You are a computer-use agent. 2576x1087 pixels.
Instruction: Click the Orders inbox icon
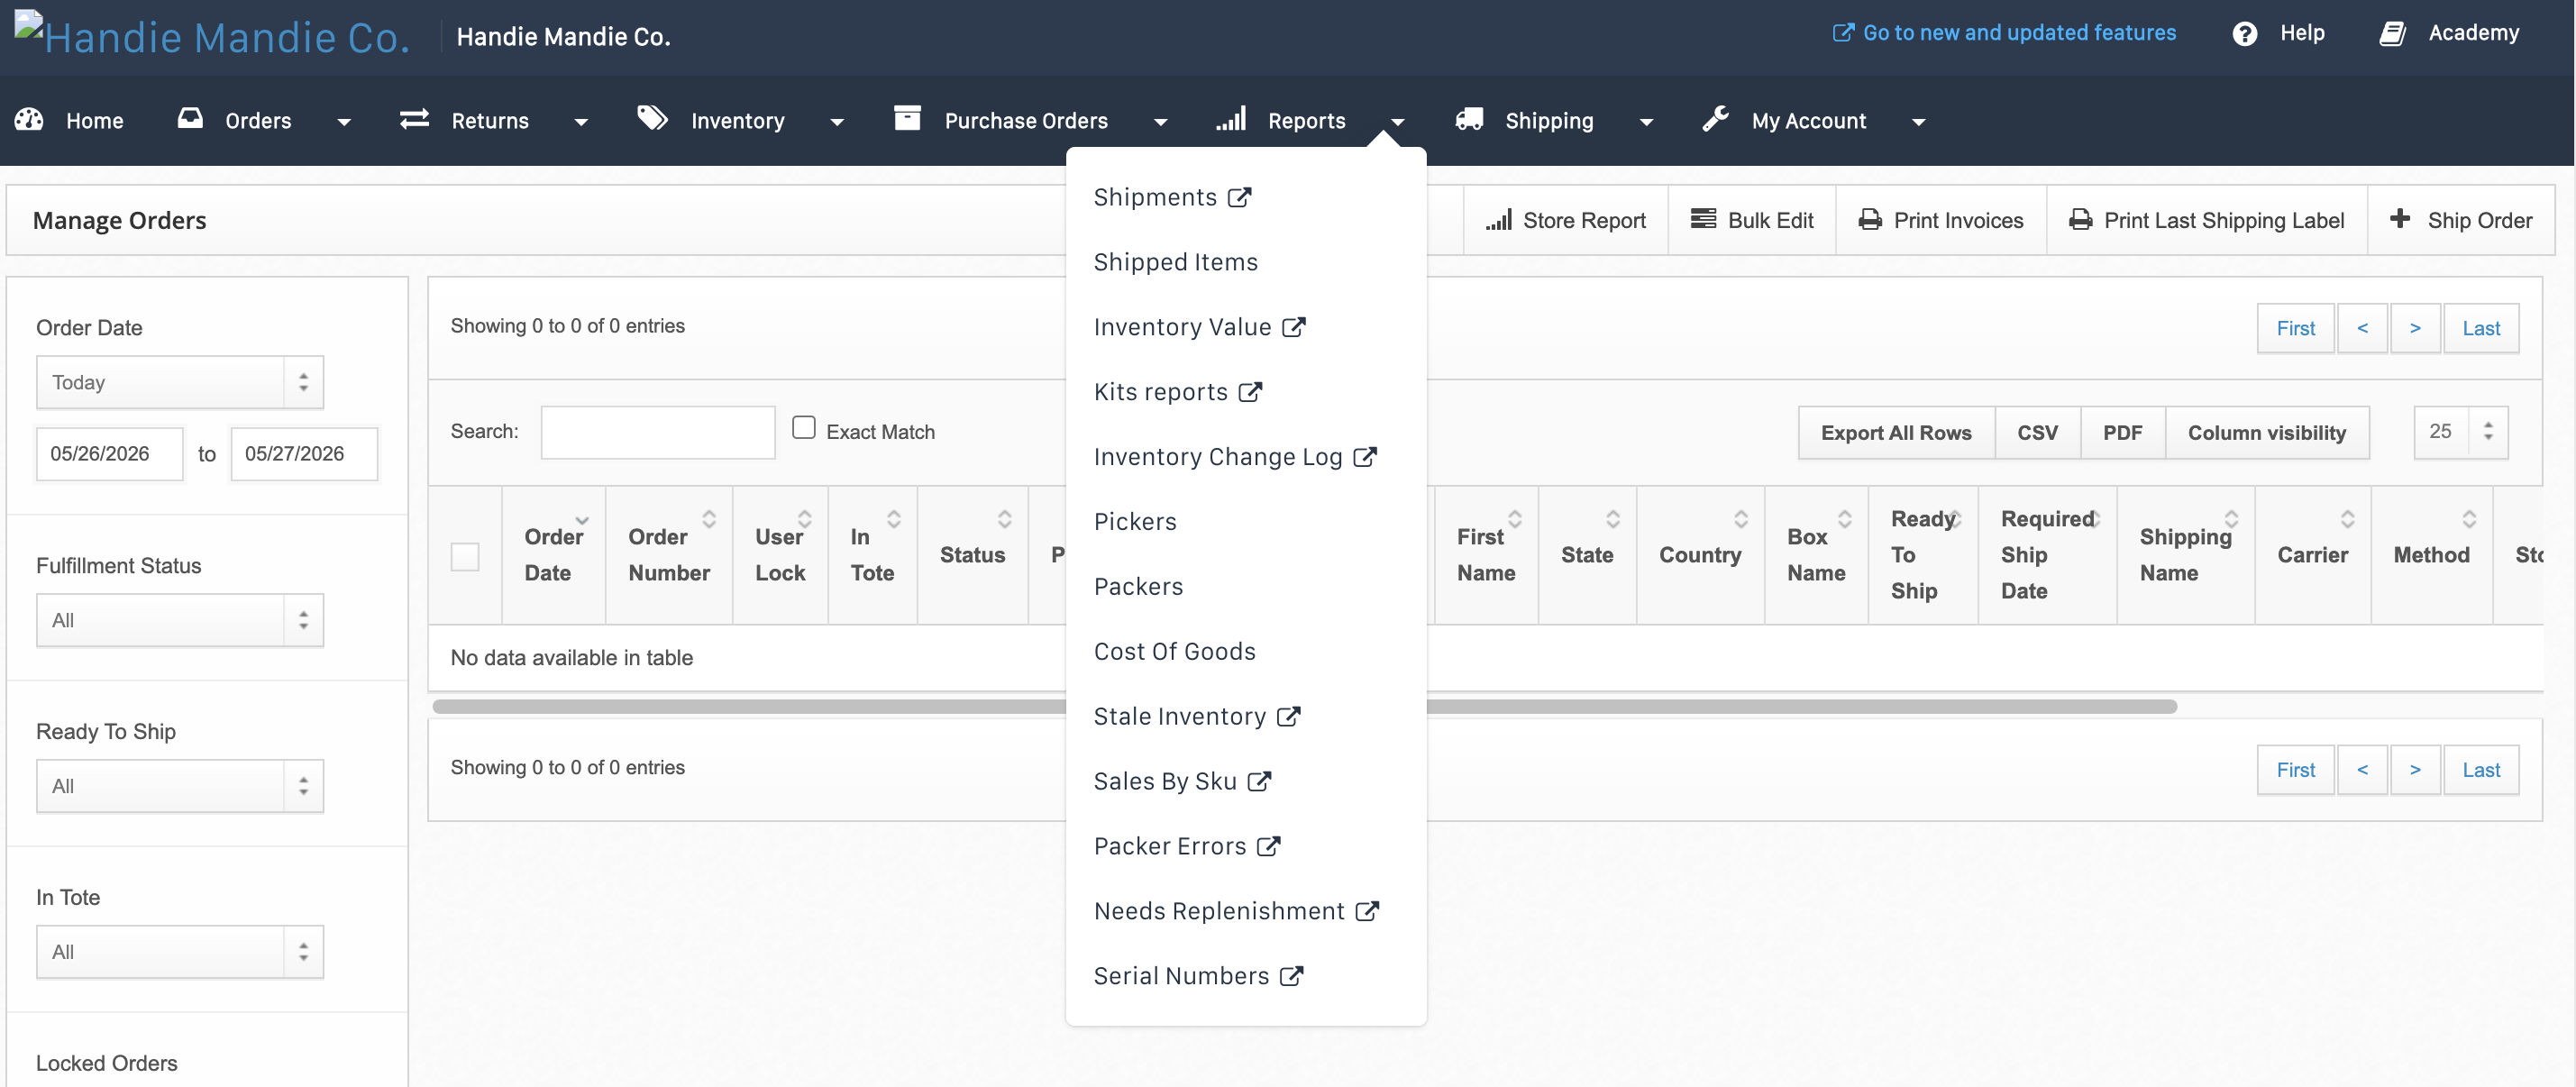[x=190, y=119]
